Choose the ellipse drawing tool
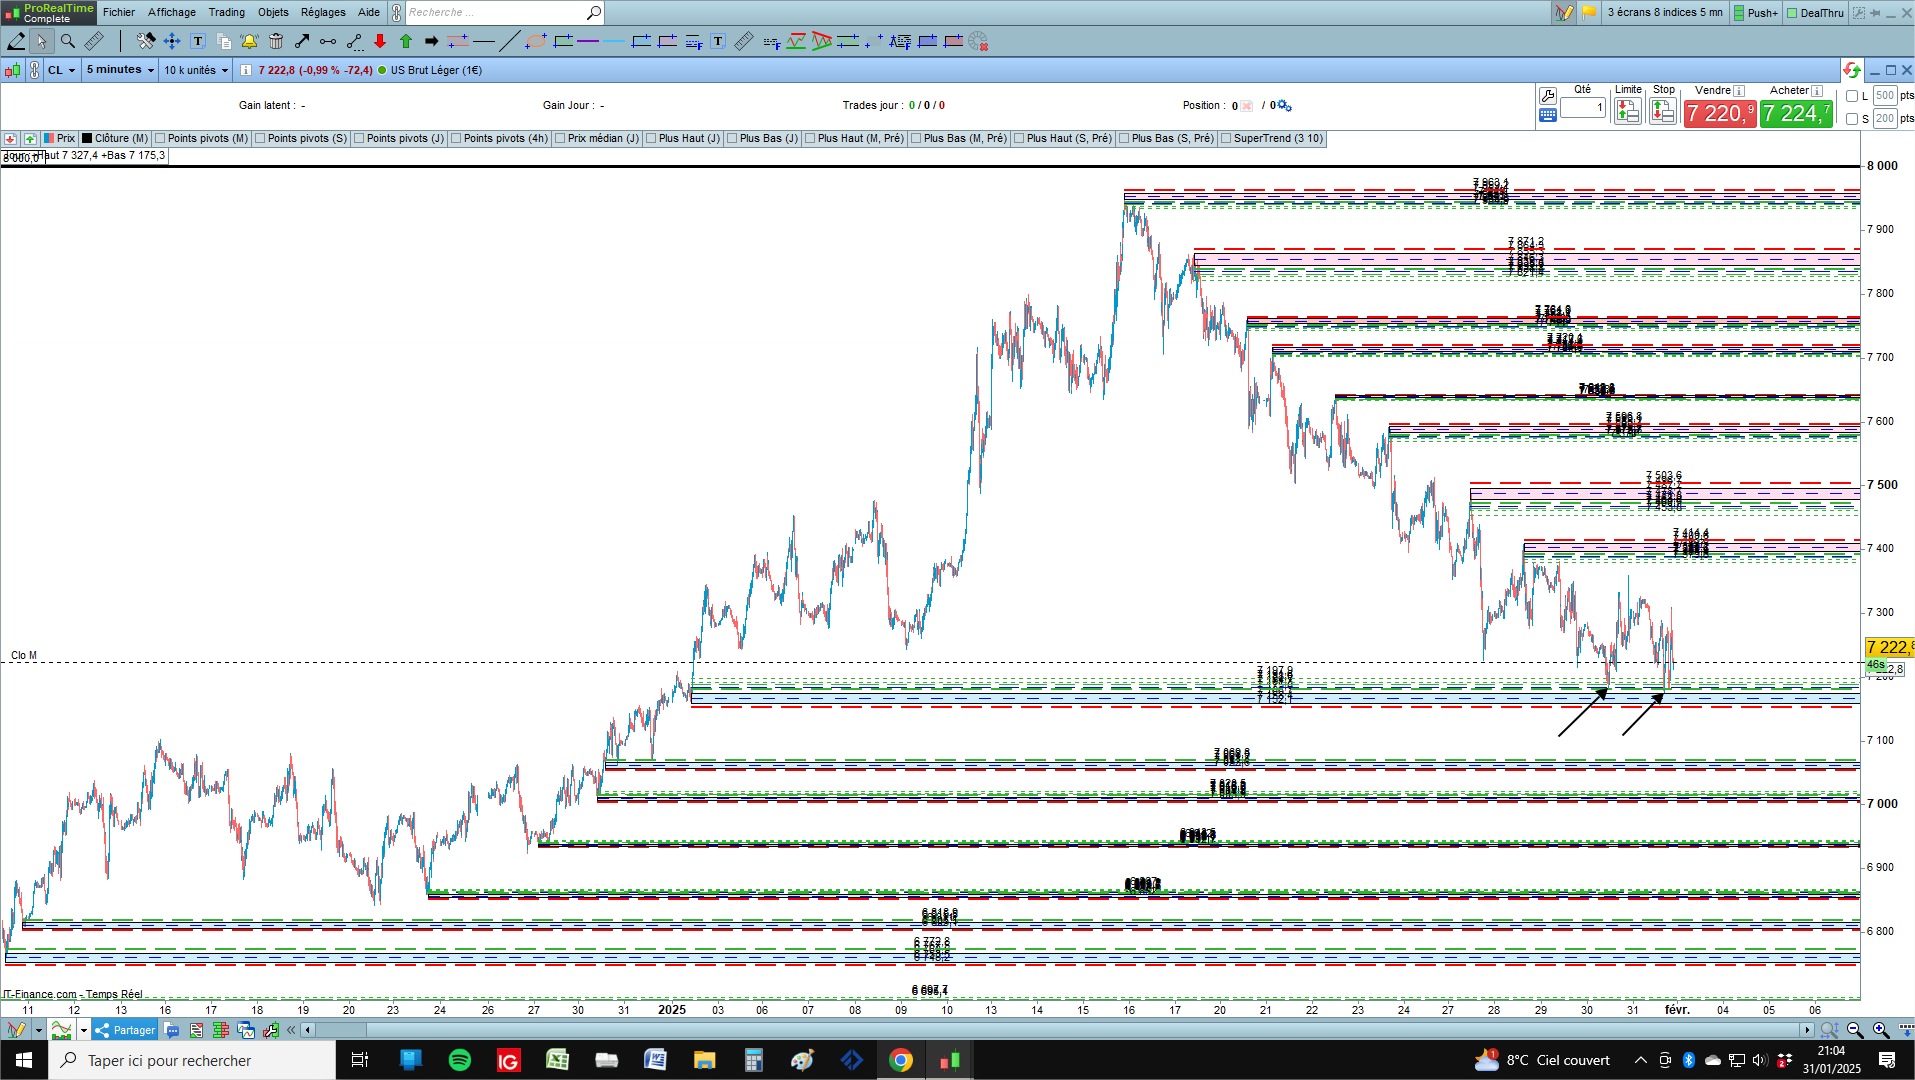Viewport: 1915px width, 1080px height. pos(536,41)
